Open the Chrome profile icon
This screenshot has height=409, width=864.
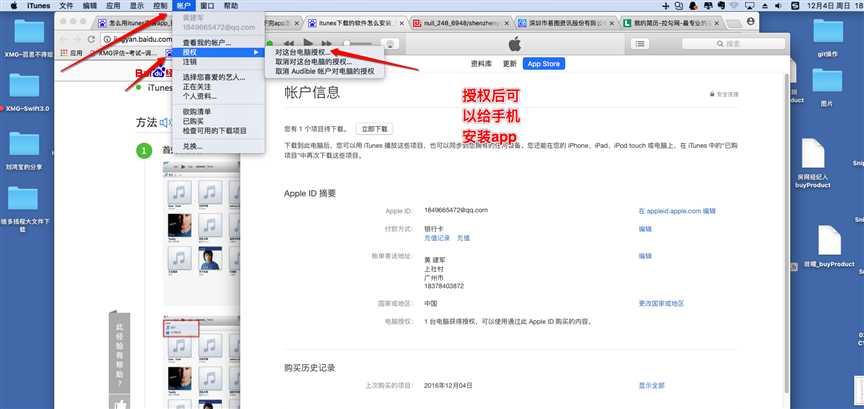coord(750,21)
